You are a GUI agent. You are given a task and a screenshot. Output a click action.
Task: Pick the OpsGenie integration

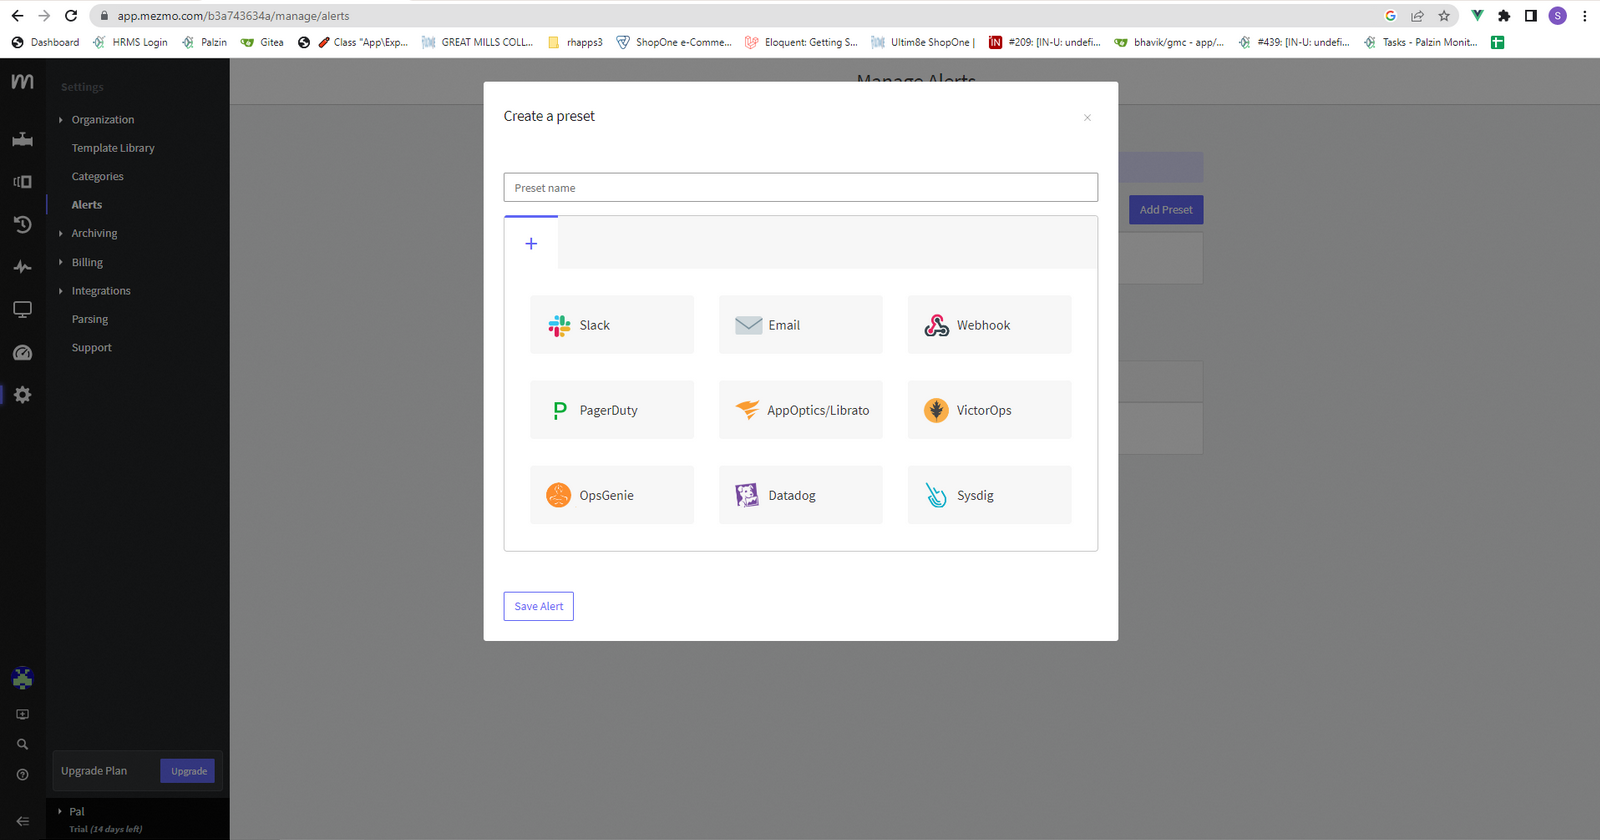pos(611,495)
